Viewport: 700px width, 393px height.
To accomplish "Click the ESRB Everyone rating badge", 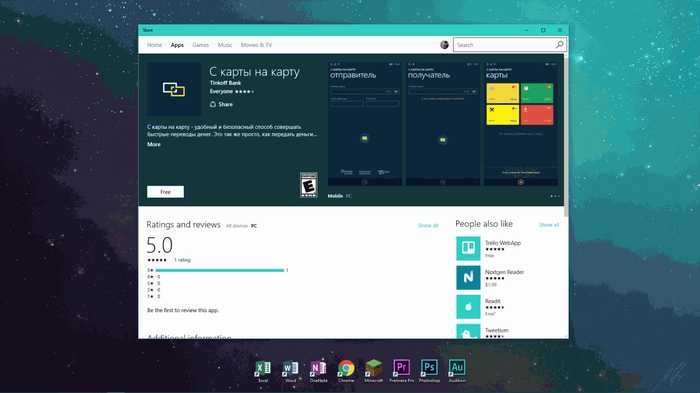I will pyautogui.click(x=308, y=184).
